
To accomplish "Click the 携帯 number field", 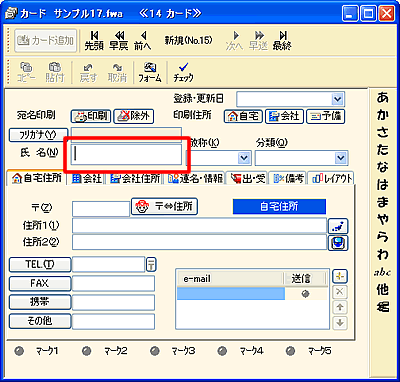I will [x=113, y=303].
